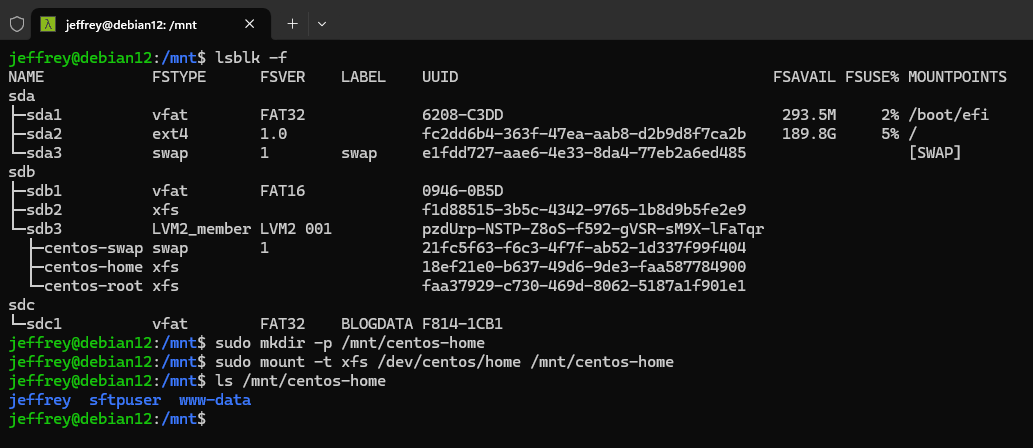Image resolution: width=1033 pixels, height=448 pixels.
Task: Click the sftpuser directory name
Action: (125, 400)
